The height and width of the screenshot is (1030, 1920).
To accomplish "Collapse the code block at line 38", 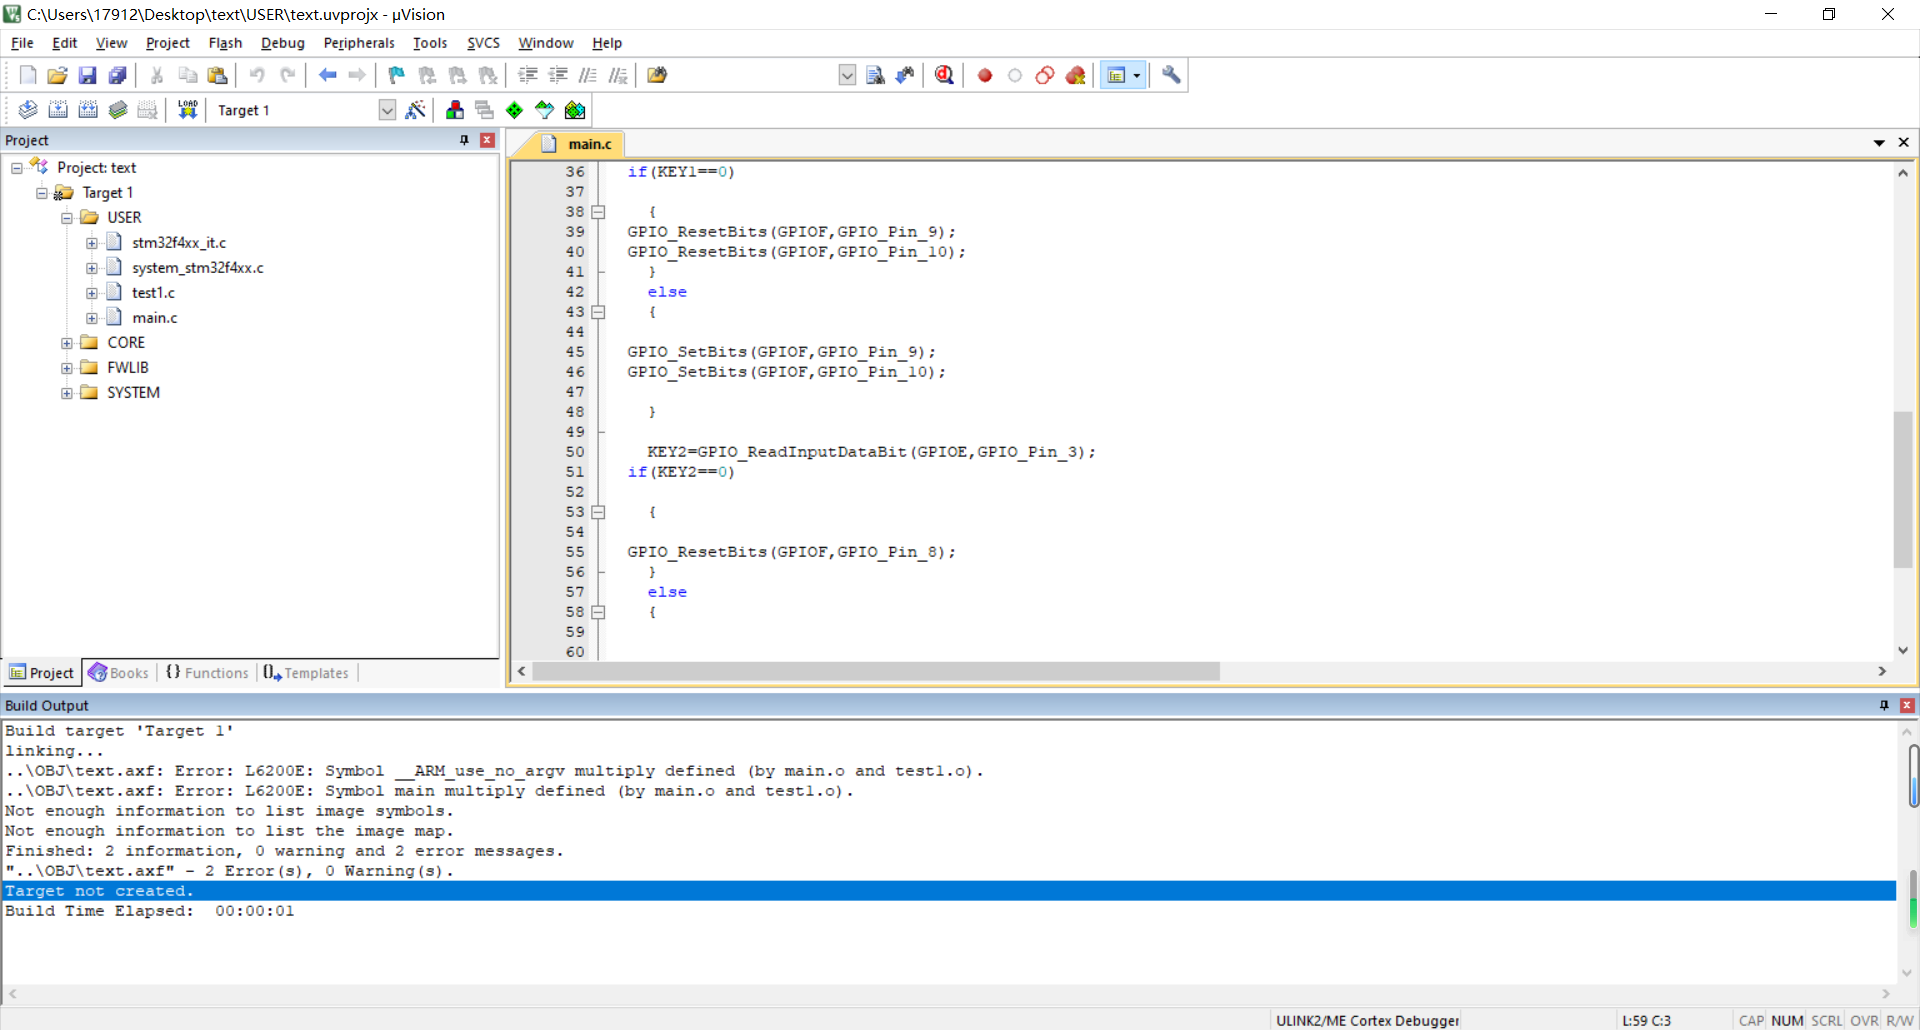I will [x=598, y=212].
